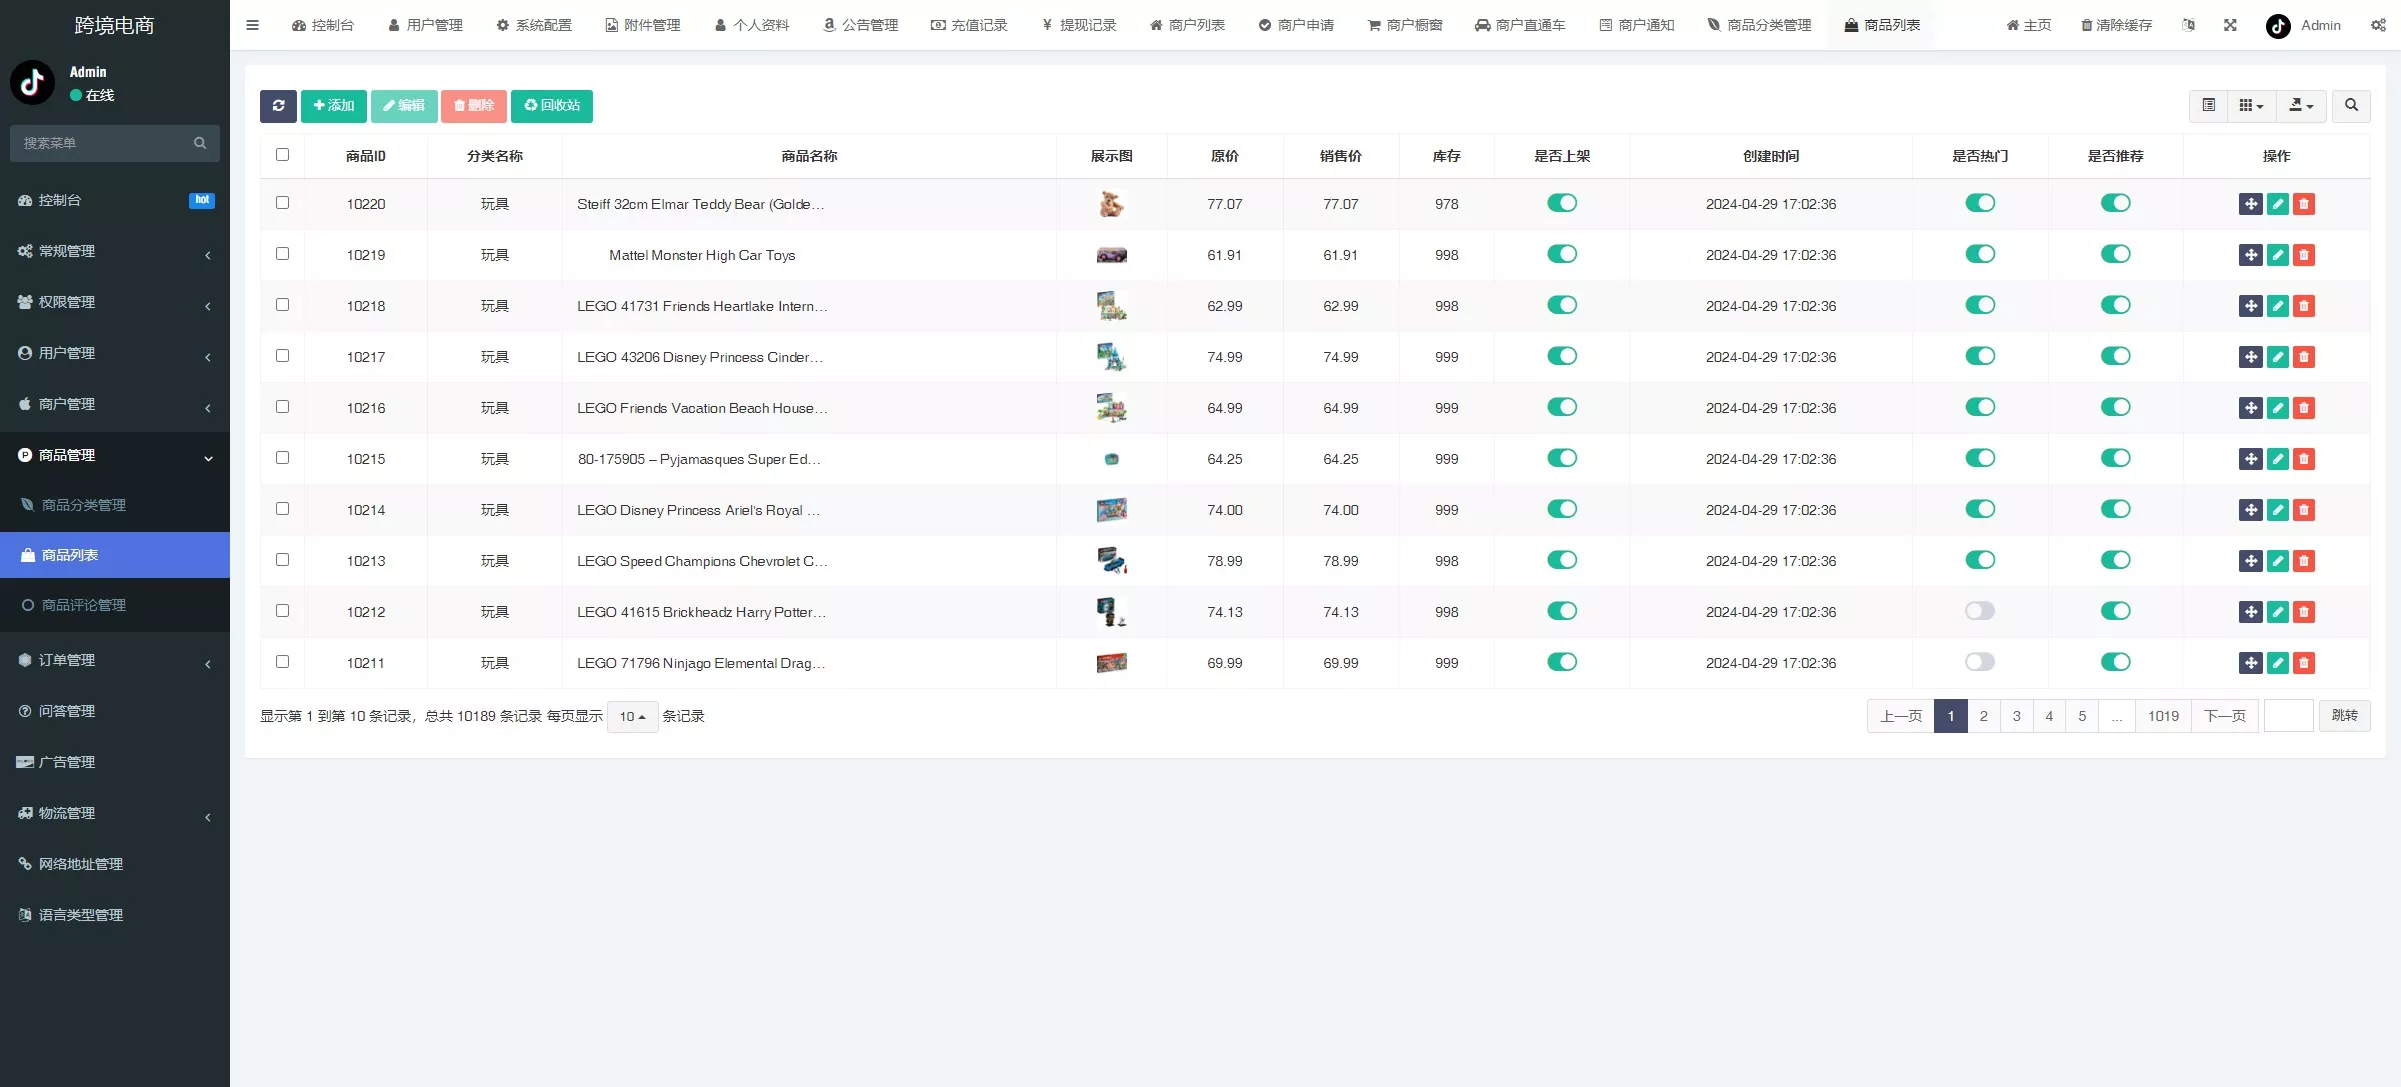Click the refresh table icon button
The width and height of the screenshot is (2401, 1087).
pyautogui.click(x=278, y=106)
